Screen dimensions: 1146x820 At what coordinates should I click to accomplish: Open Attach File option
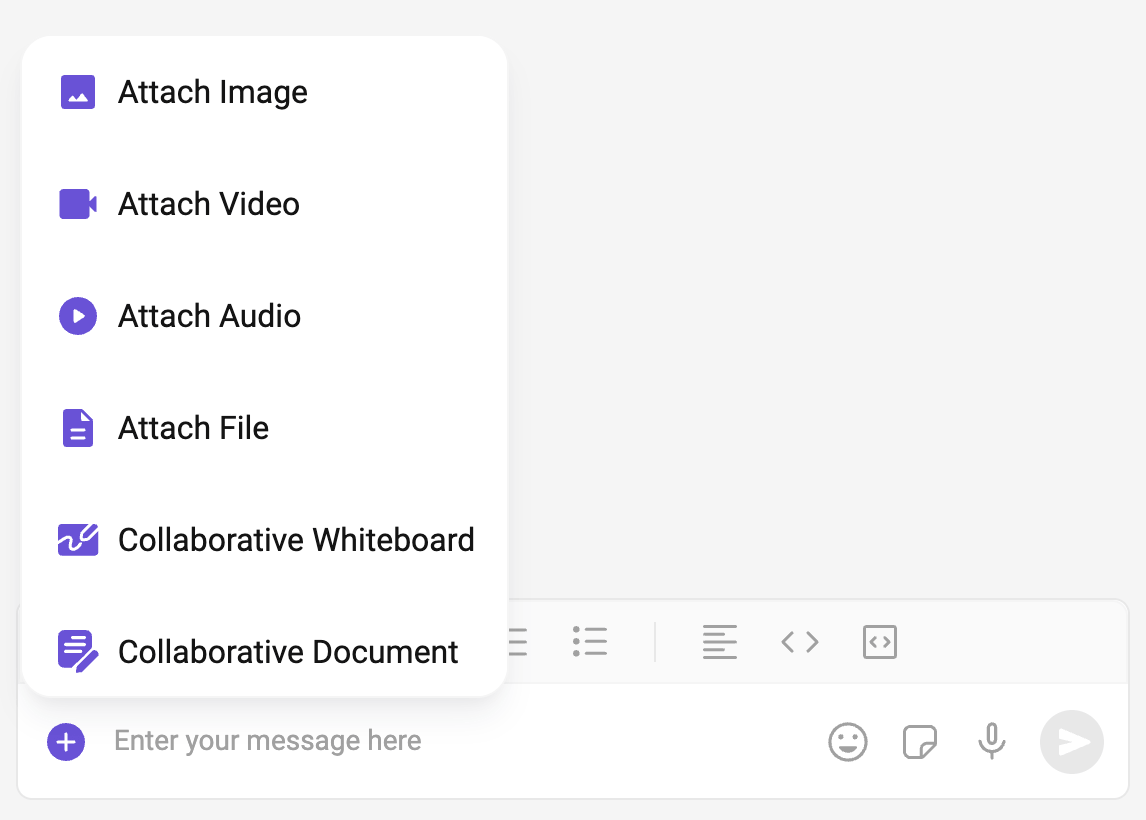(265, 428)
